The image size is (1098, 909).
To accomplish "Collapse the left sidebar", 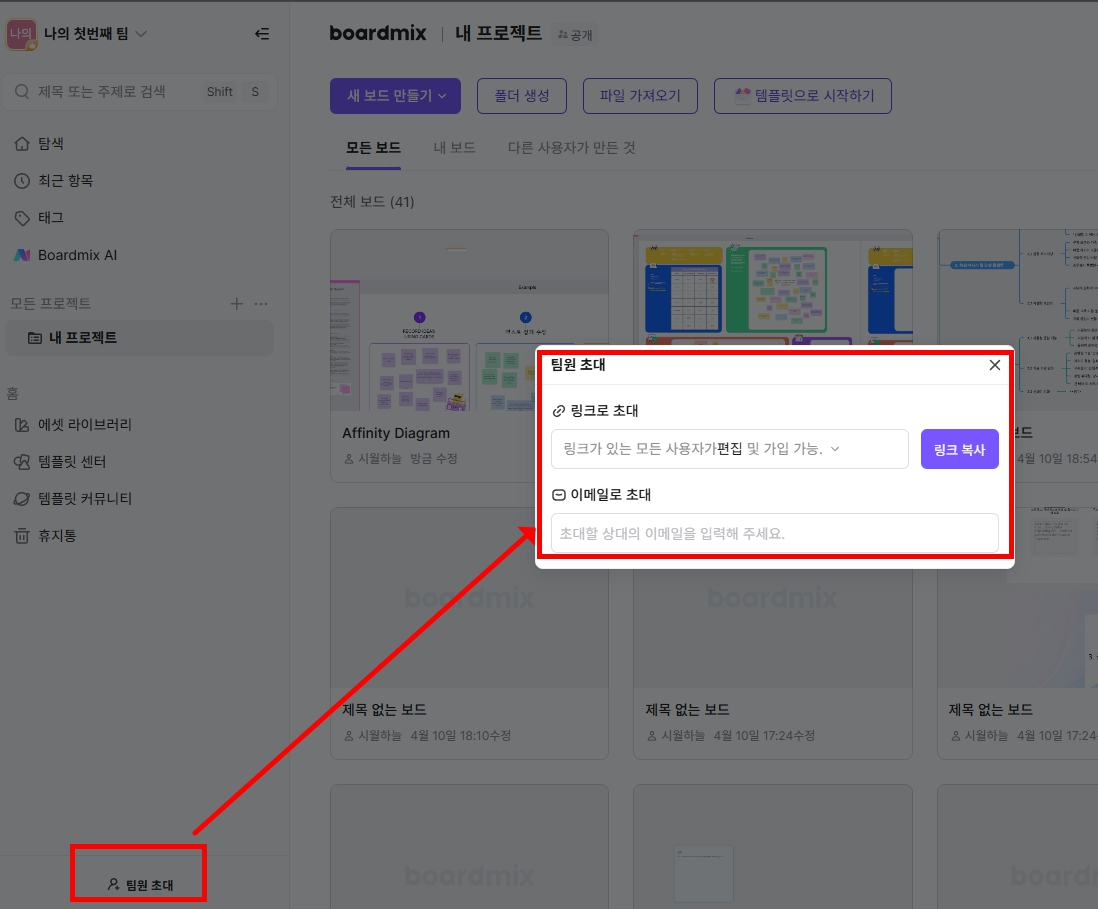I will pyautogui.click(x=261, y=33).
